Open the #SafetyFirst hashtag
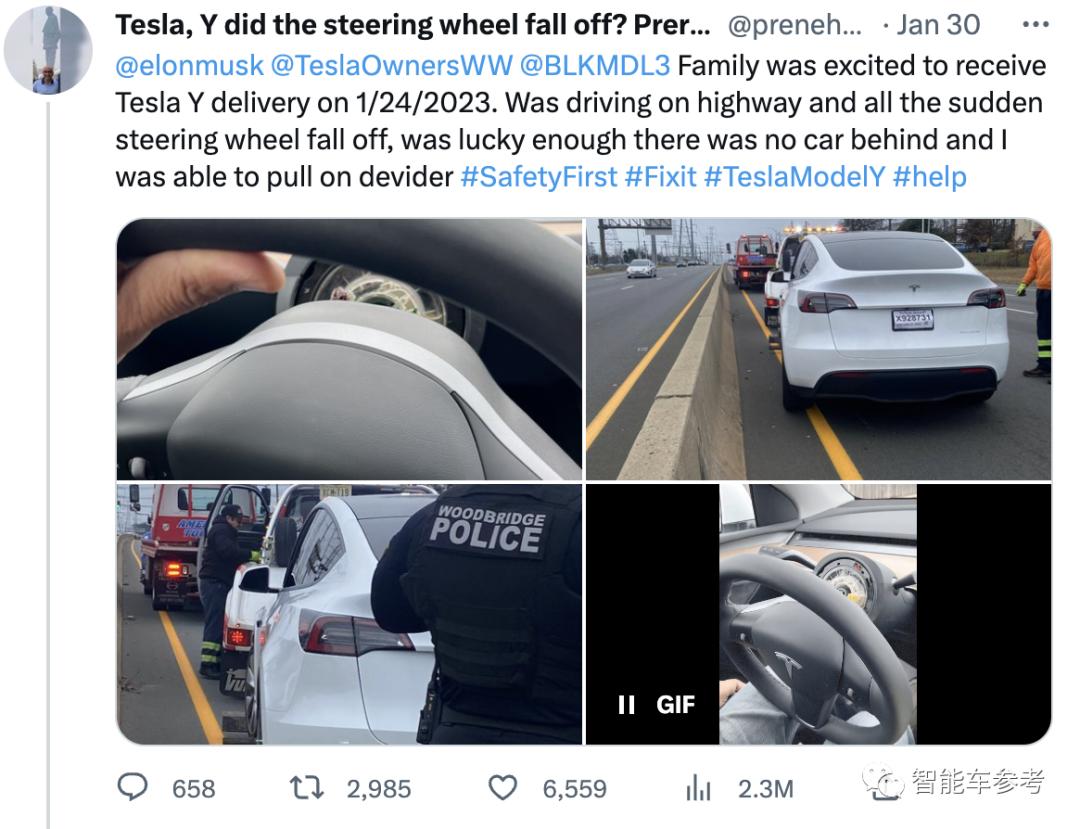Screen dimensions: 1080x829 pyautogui.click(x=539, y=177)
